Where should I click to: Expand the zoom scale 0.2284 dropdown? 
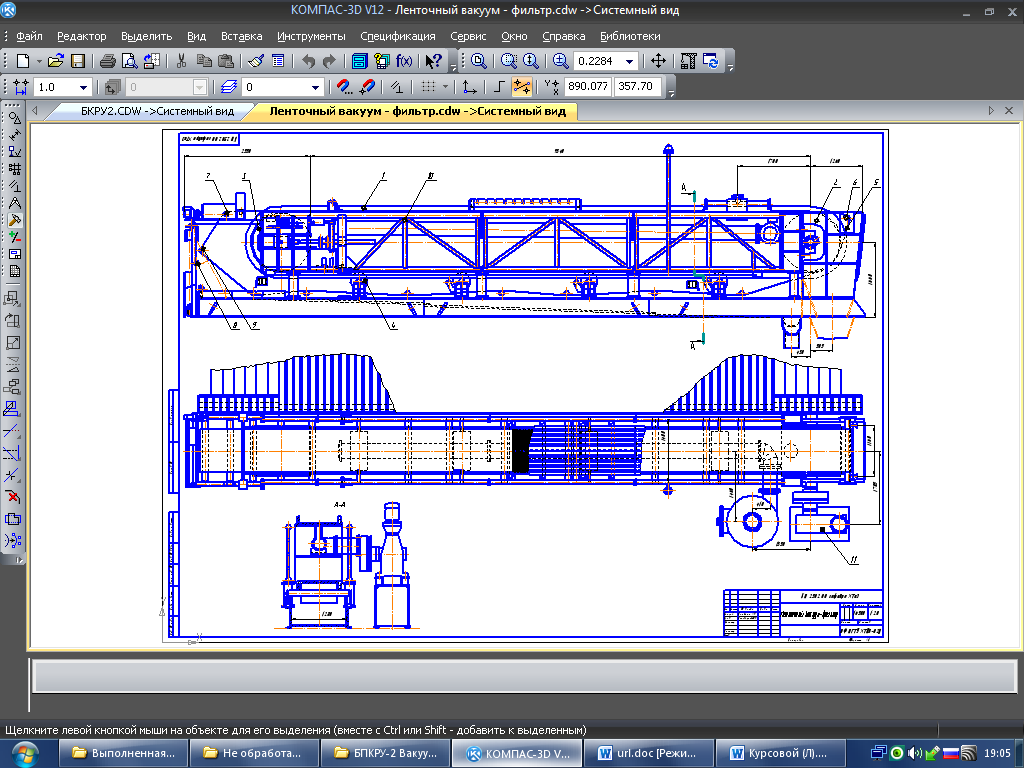pyautogui.click(x=630, y=61)
